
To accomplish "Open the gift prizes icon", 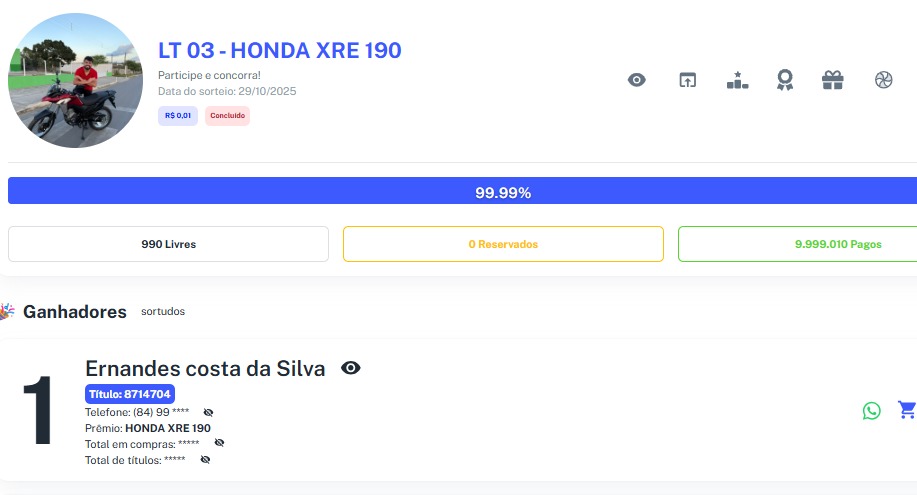I will click(x=833, y=80).
